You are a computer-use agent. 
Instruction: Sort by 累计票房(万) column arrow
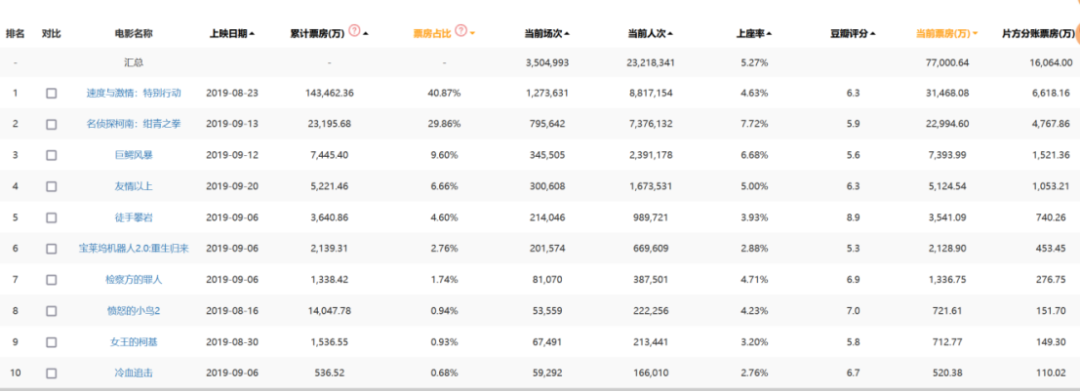tap(365, 34)
